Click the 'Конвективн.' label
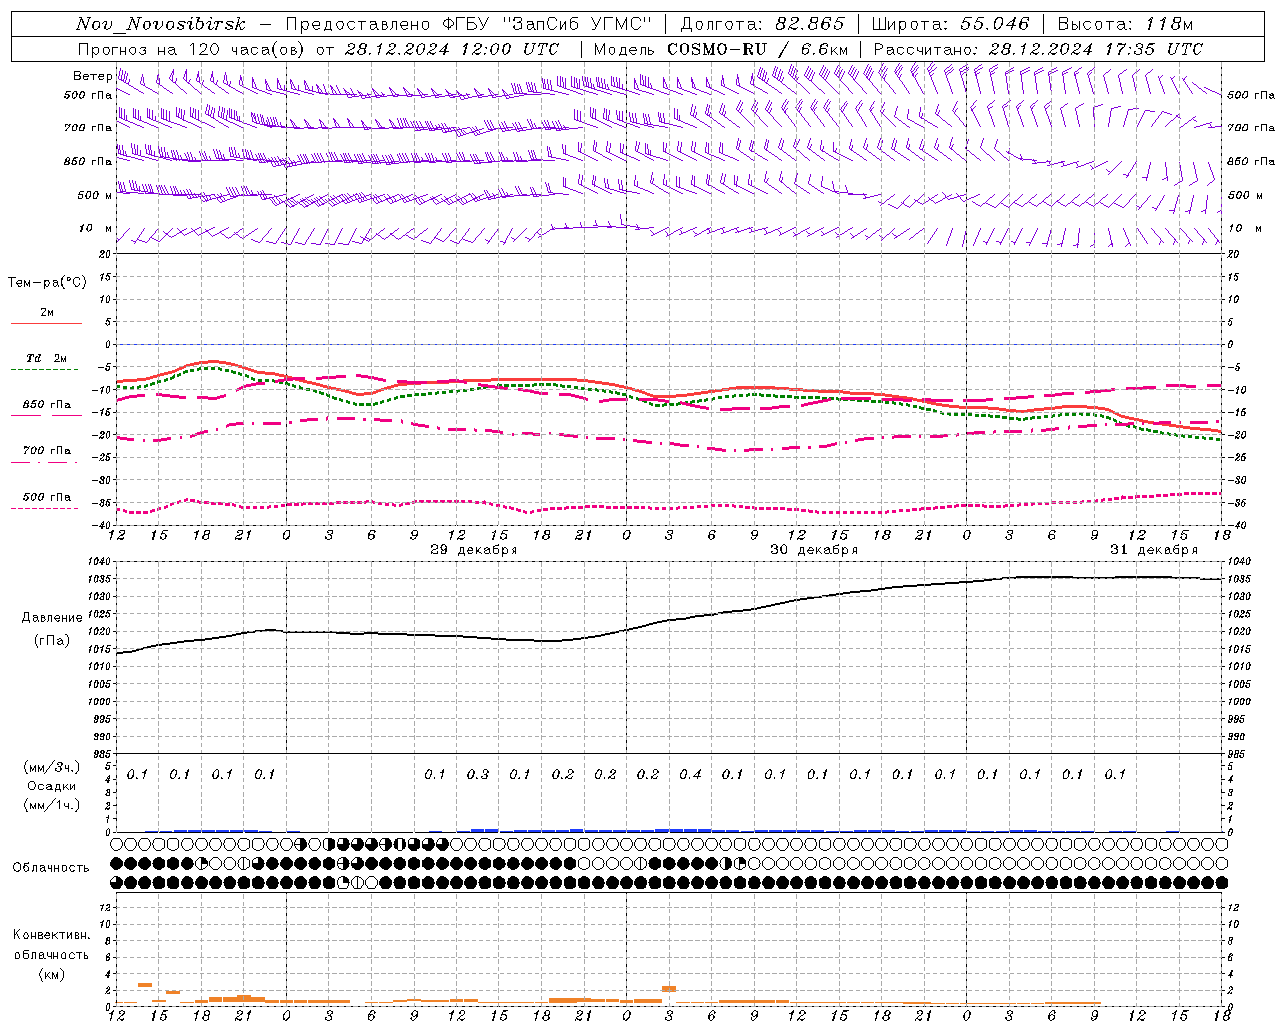This screenshot has height=1024, width=1280. tap(51, 935)
